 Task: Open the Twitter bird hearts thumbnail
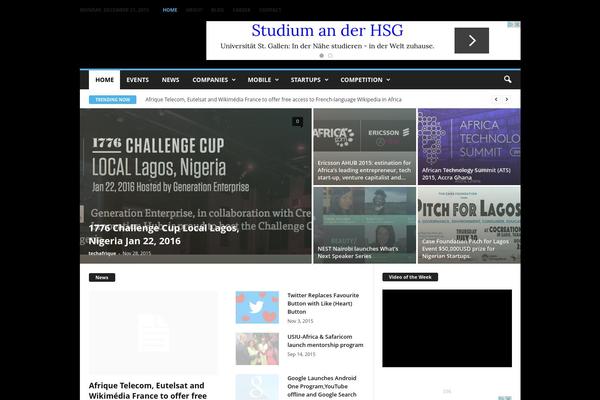tap(257, 307)
